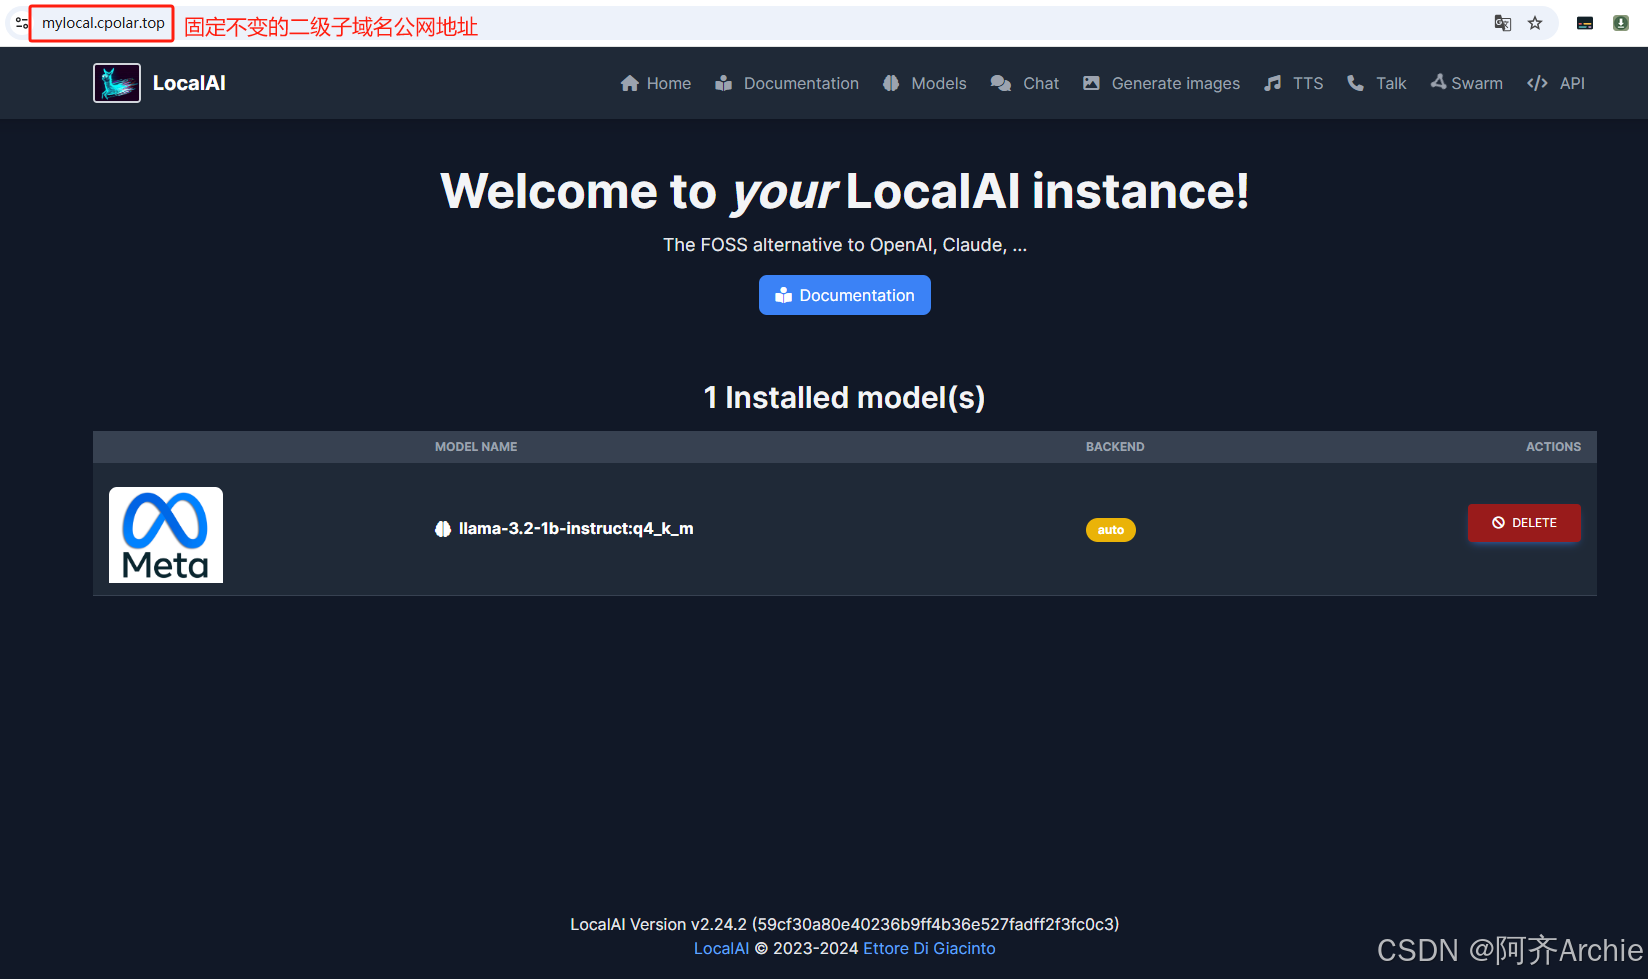
Task: Click the site info icon in address bar
Action: [21, 23]
